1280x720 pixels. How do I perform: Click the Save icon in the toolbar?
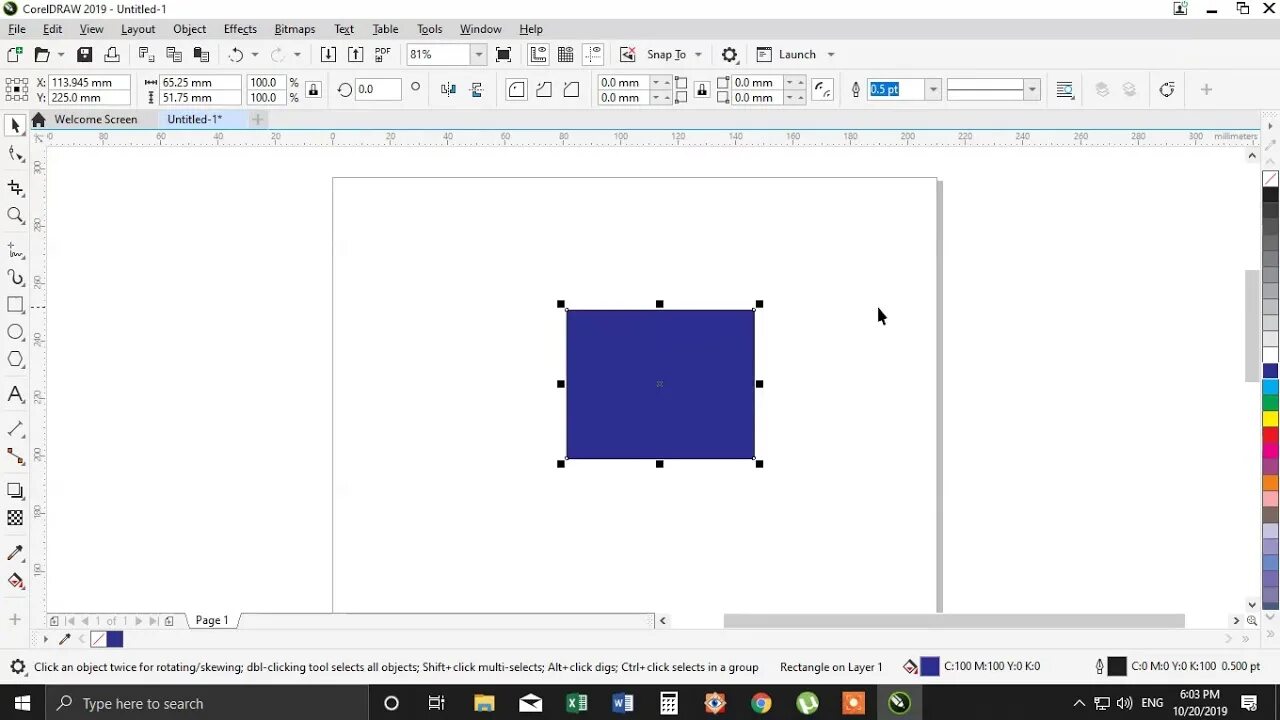85,55
